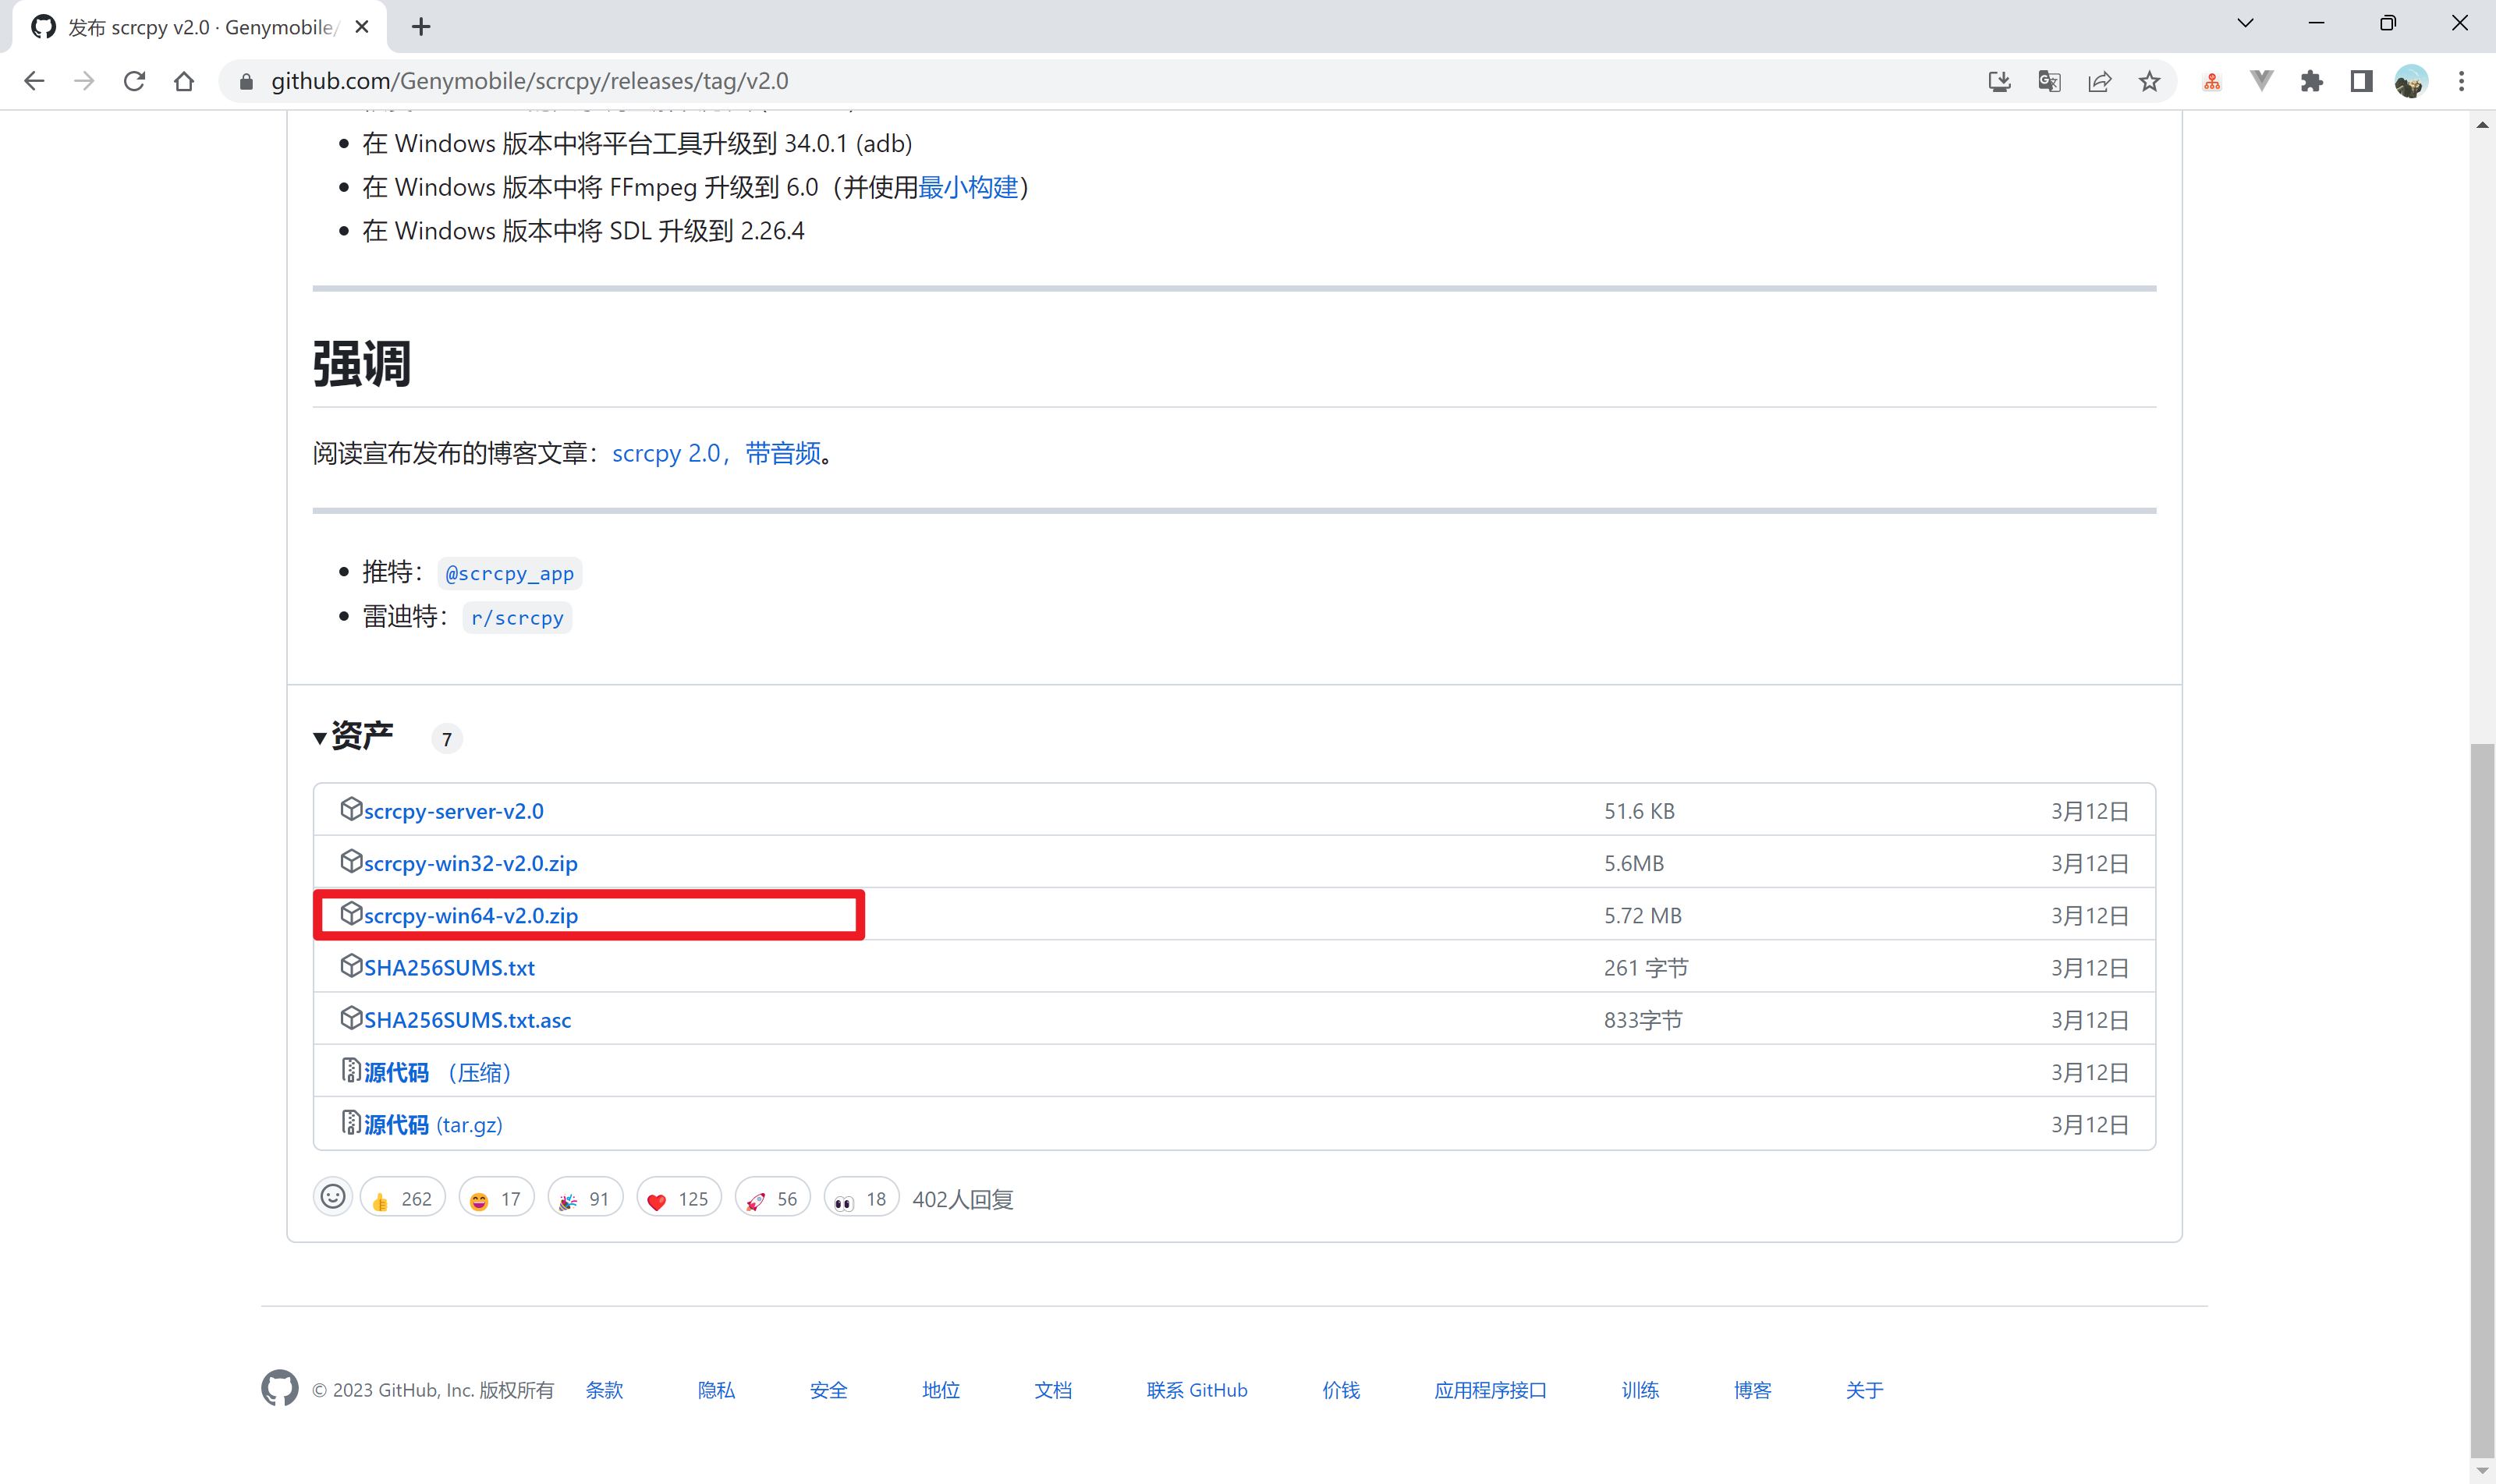This screenshot has height=1484, width=2496.
Task: Toggle the heart reaction with 125
Action: click(x=678, y=1198)
